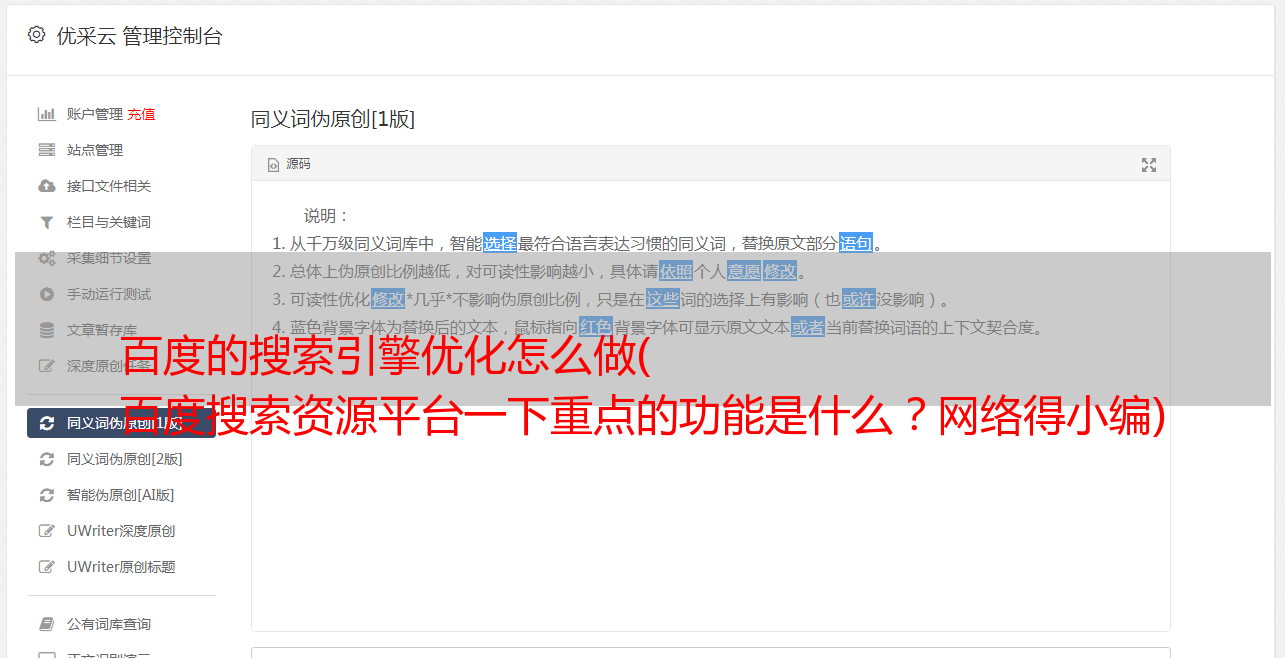Click the 优采云 管理控制台 header title
1285x658 pixels.
[139, 36]
